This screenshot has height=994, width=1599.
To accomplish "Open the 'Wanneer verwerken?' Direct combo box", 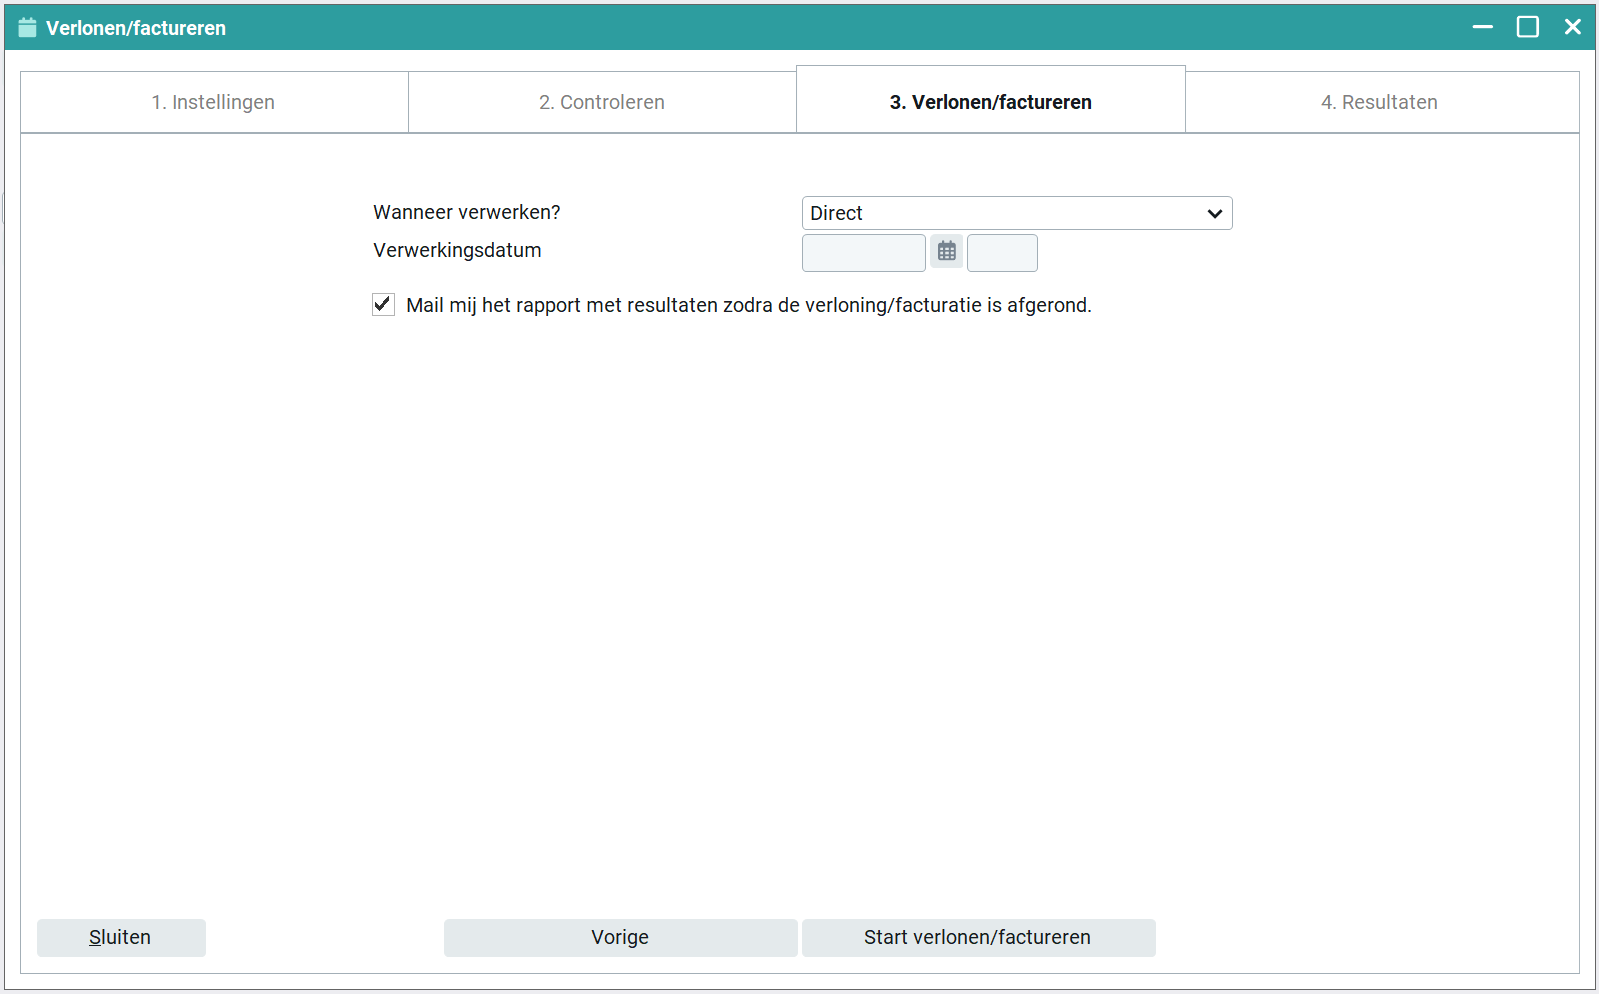I will [x=1000, y=213].
